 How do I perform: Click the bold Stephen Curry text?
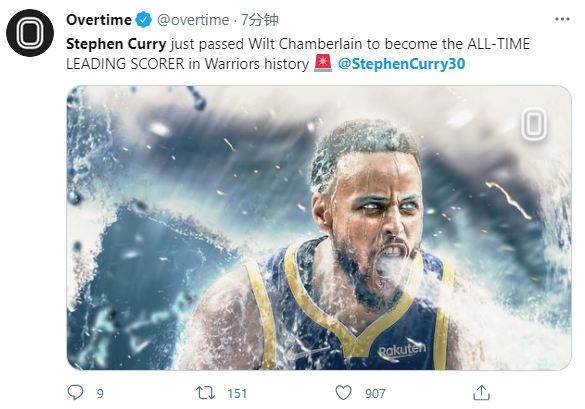click(116, 44)
